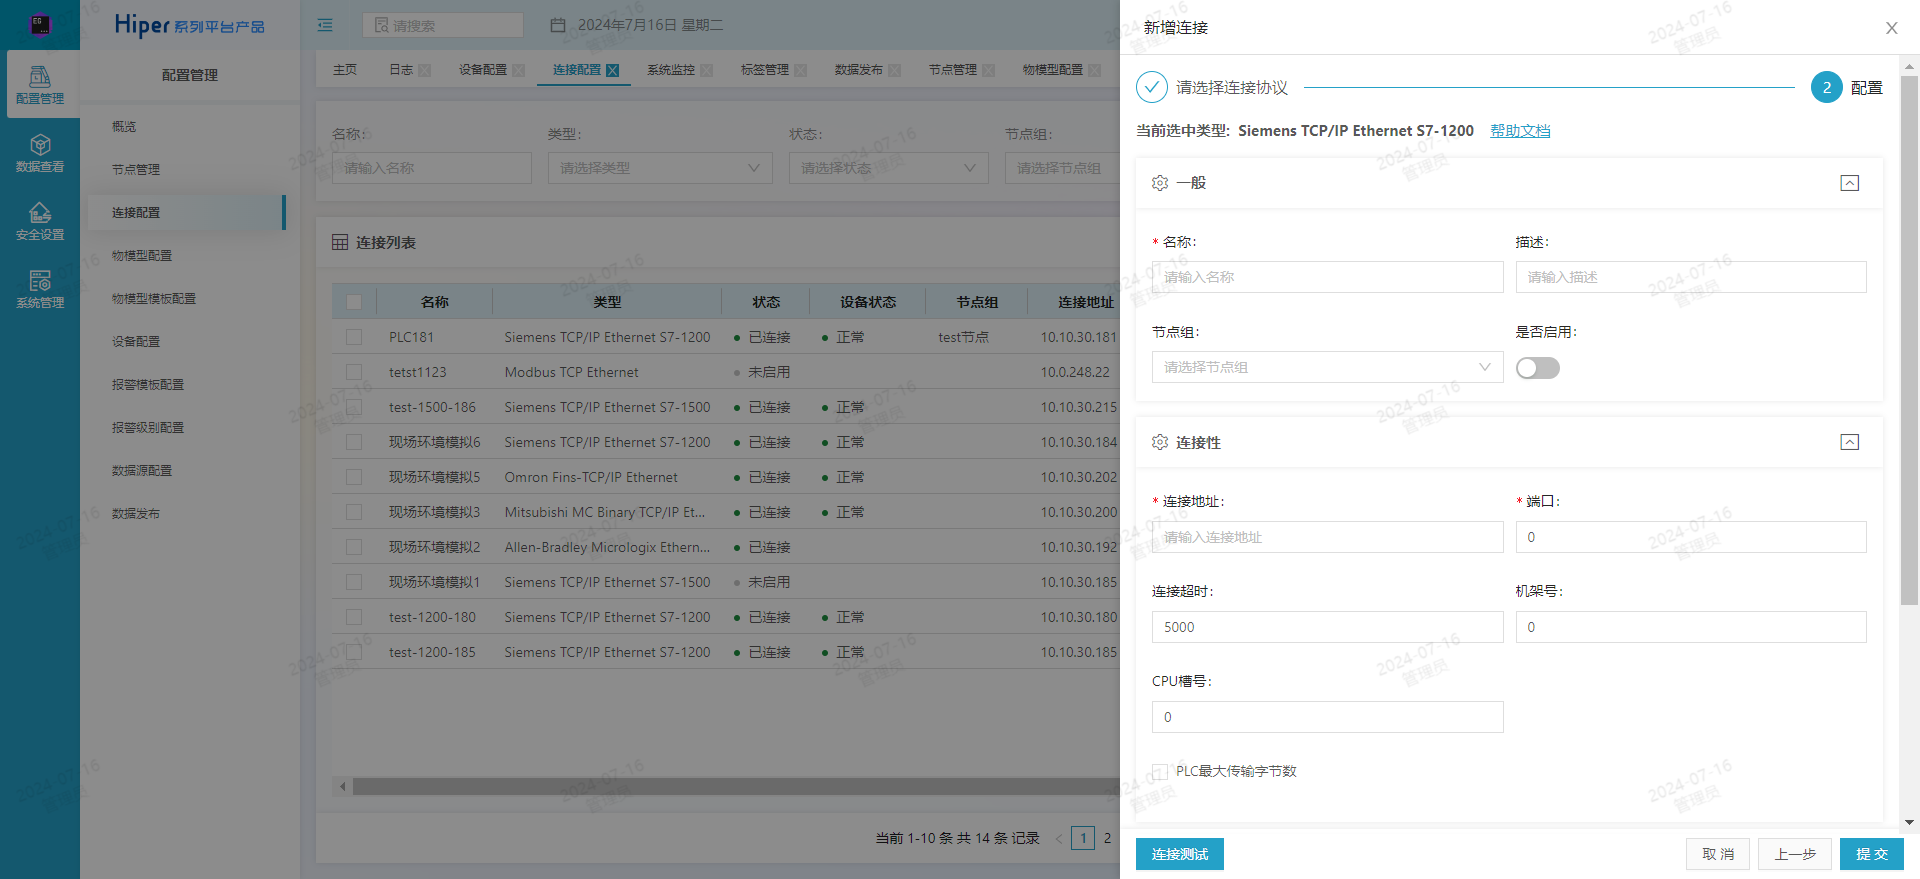Select the tetst1123 row checkbox
This screenshot has width=1920, height=879.
(354, 372)
